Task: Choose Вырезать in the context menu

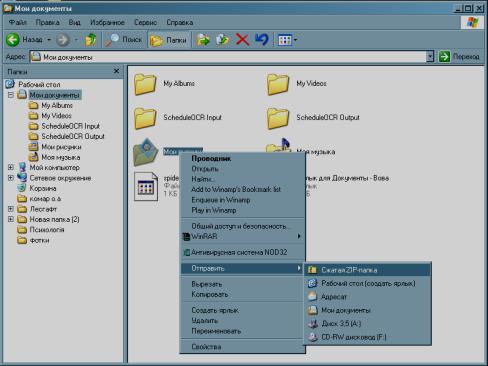Action: point(242,284)
